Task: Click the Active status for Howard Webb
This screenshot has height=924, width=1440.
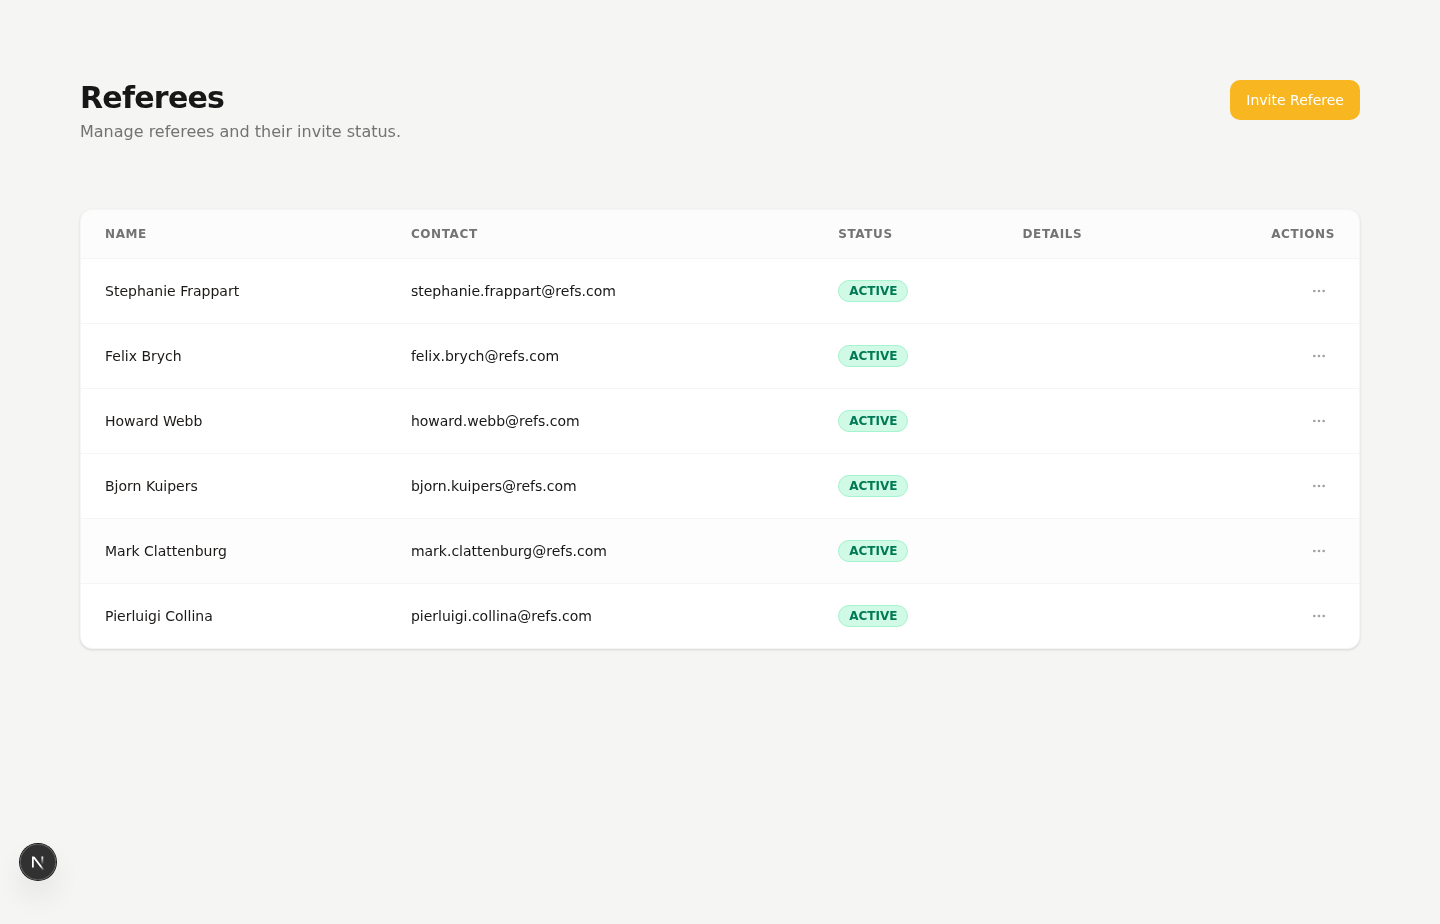Action: coord(873,421)
